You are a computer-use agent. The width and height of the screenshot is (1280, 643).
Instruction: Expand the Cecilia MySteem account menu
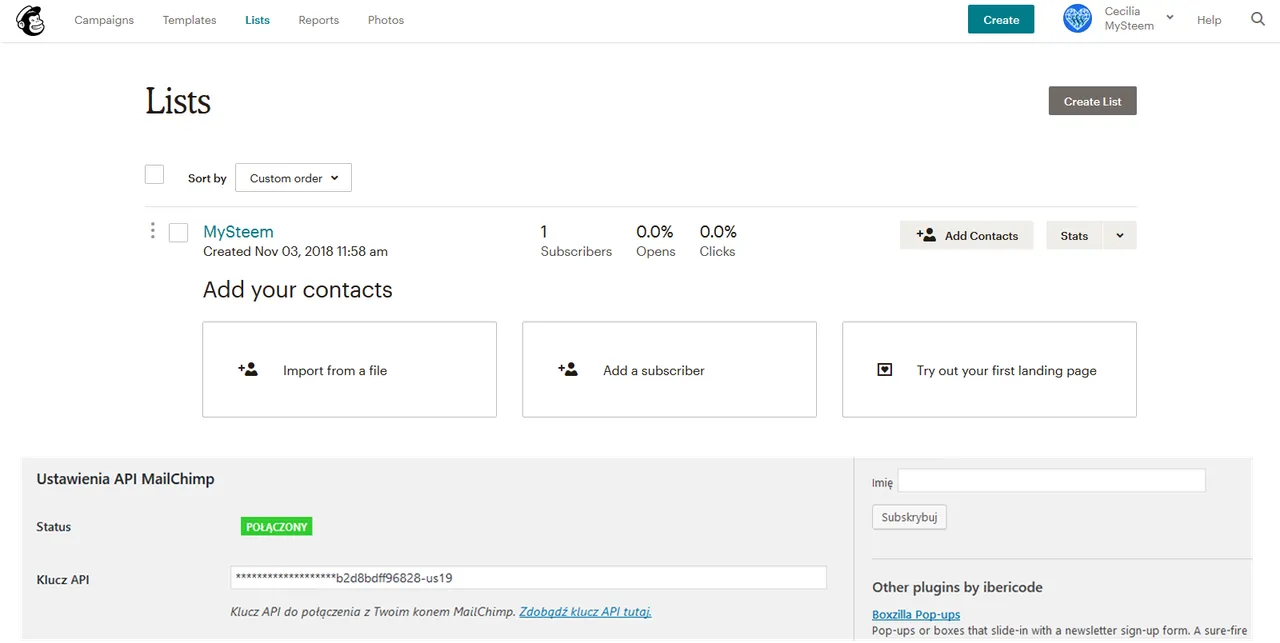point(1169,18)
